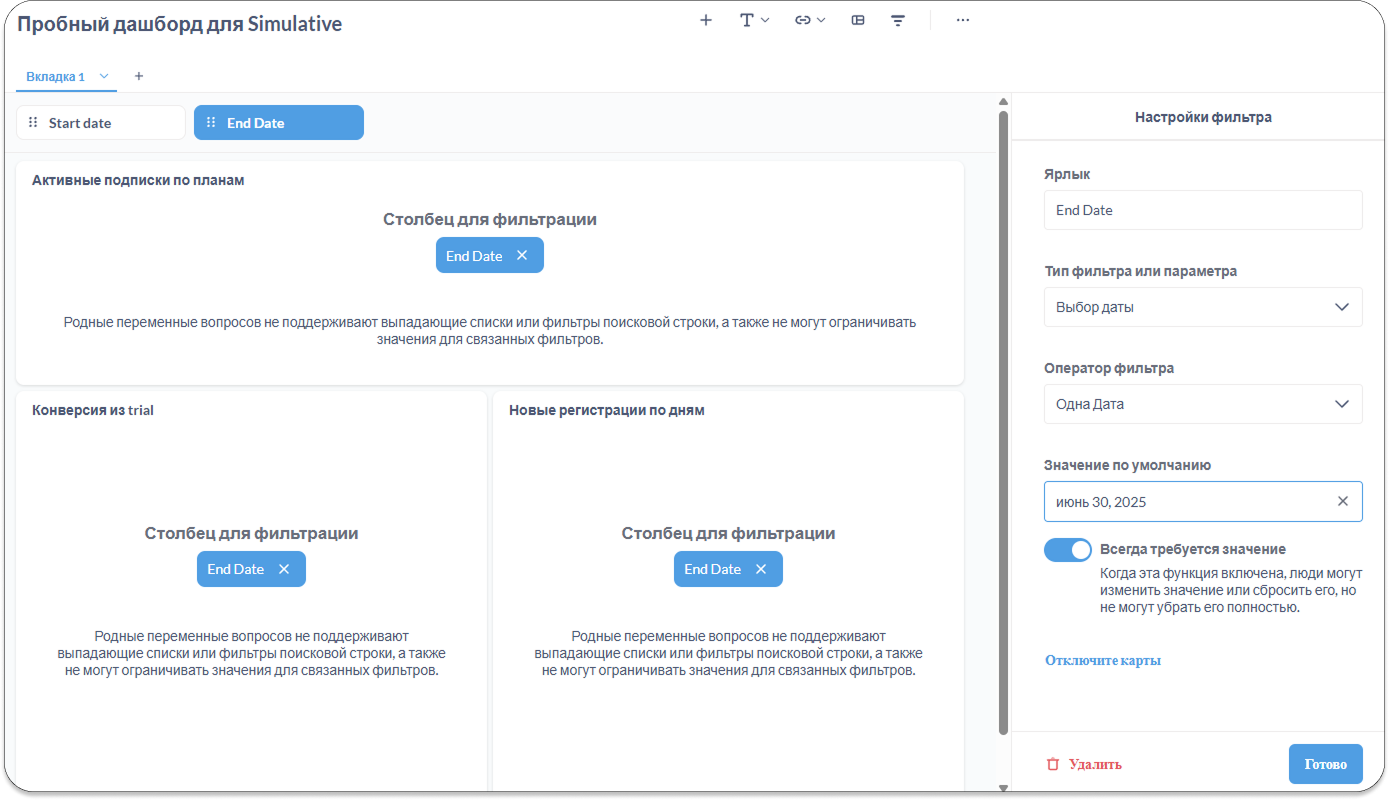1389x800 pixels.
Task: Click the Удалить delete button
Action: coord(1084,764)
